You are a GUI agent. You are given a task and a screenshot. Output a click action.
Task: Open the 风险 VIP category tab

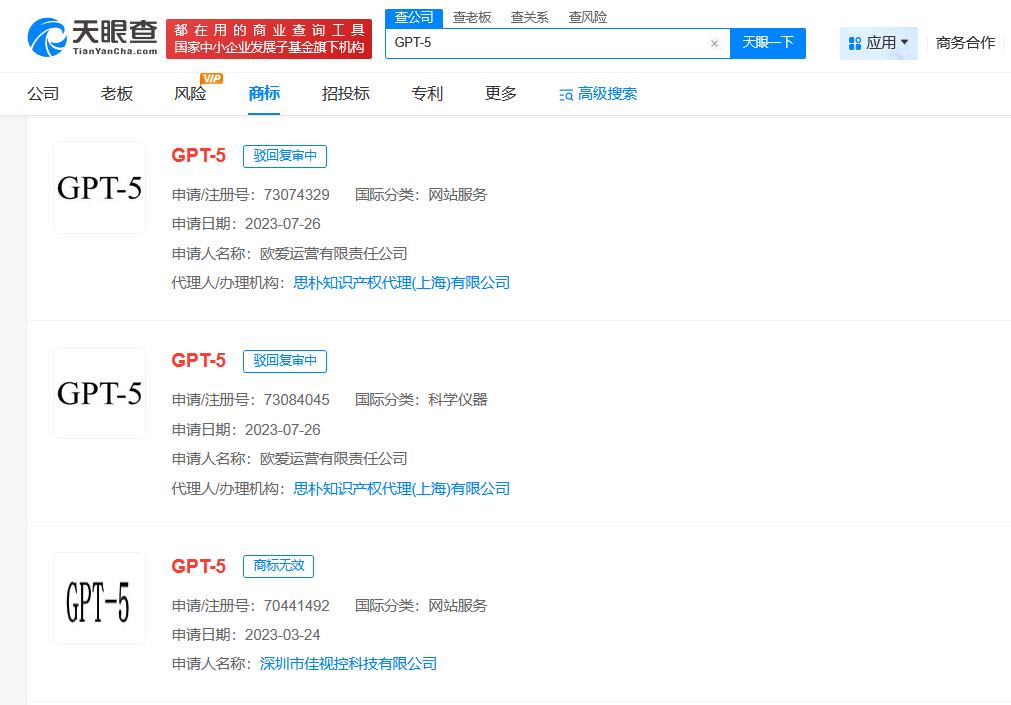(191, 94)
